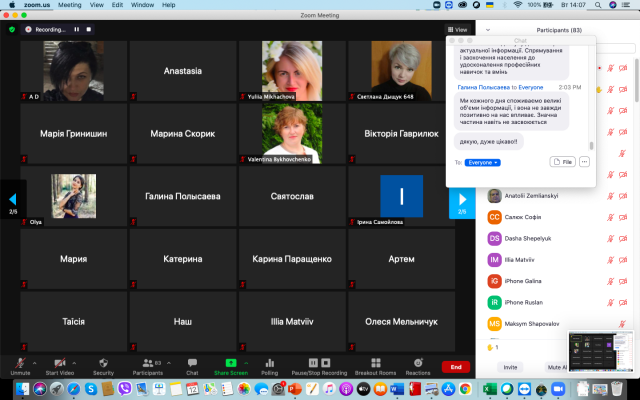Click Mute All button in Participants panel
The height and width of the screenshot is (400, 640).
556,367
